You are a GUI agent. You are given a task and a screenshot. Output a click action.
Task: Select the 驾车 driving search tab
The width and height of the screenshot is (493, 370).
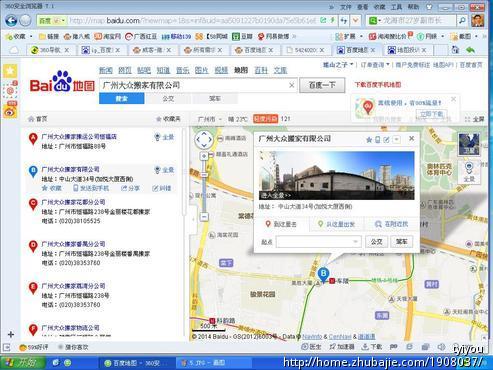[215, 99]
